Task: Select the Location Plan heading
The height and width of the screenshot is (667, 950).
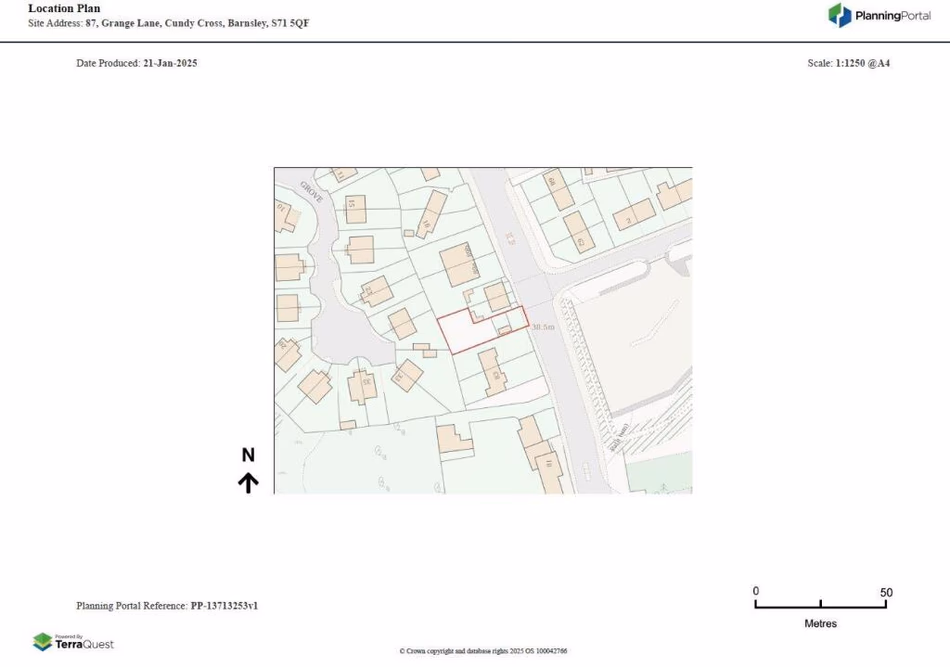Action: coord(64,8)
